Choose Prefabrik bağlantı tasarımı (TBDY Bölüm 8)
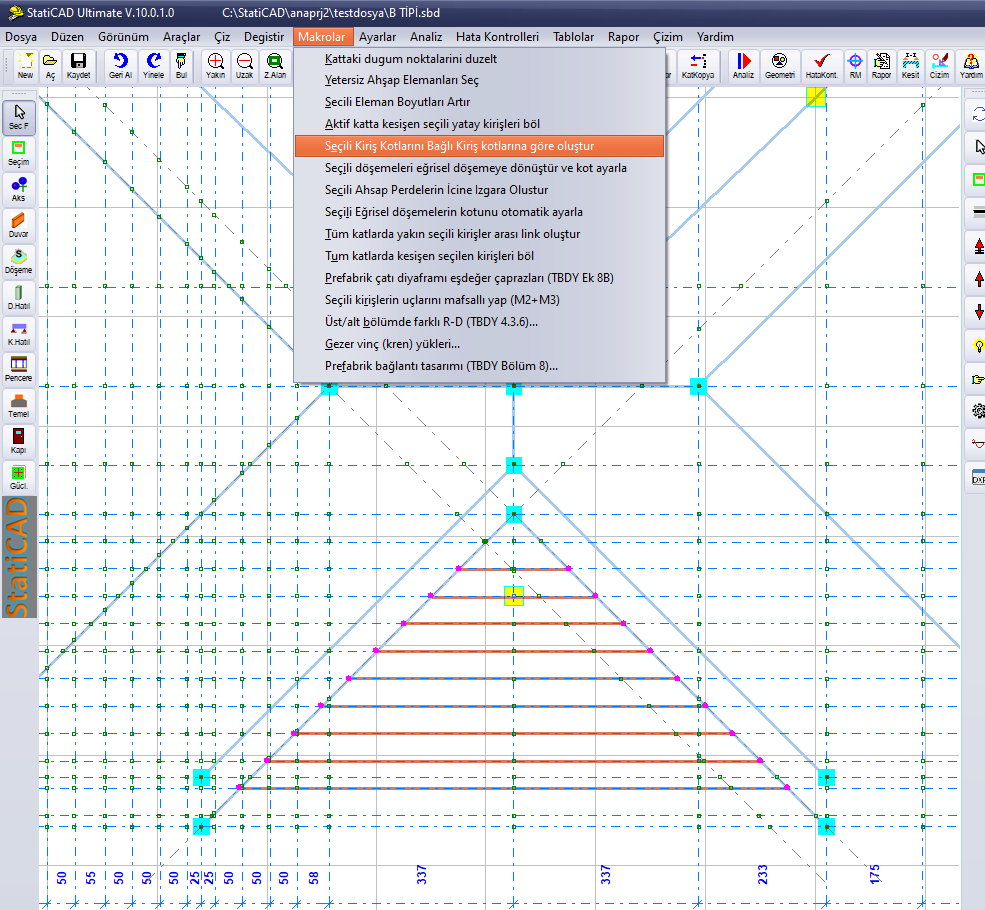 [x=479, y=366]
